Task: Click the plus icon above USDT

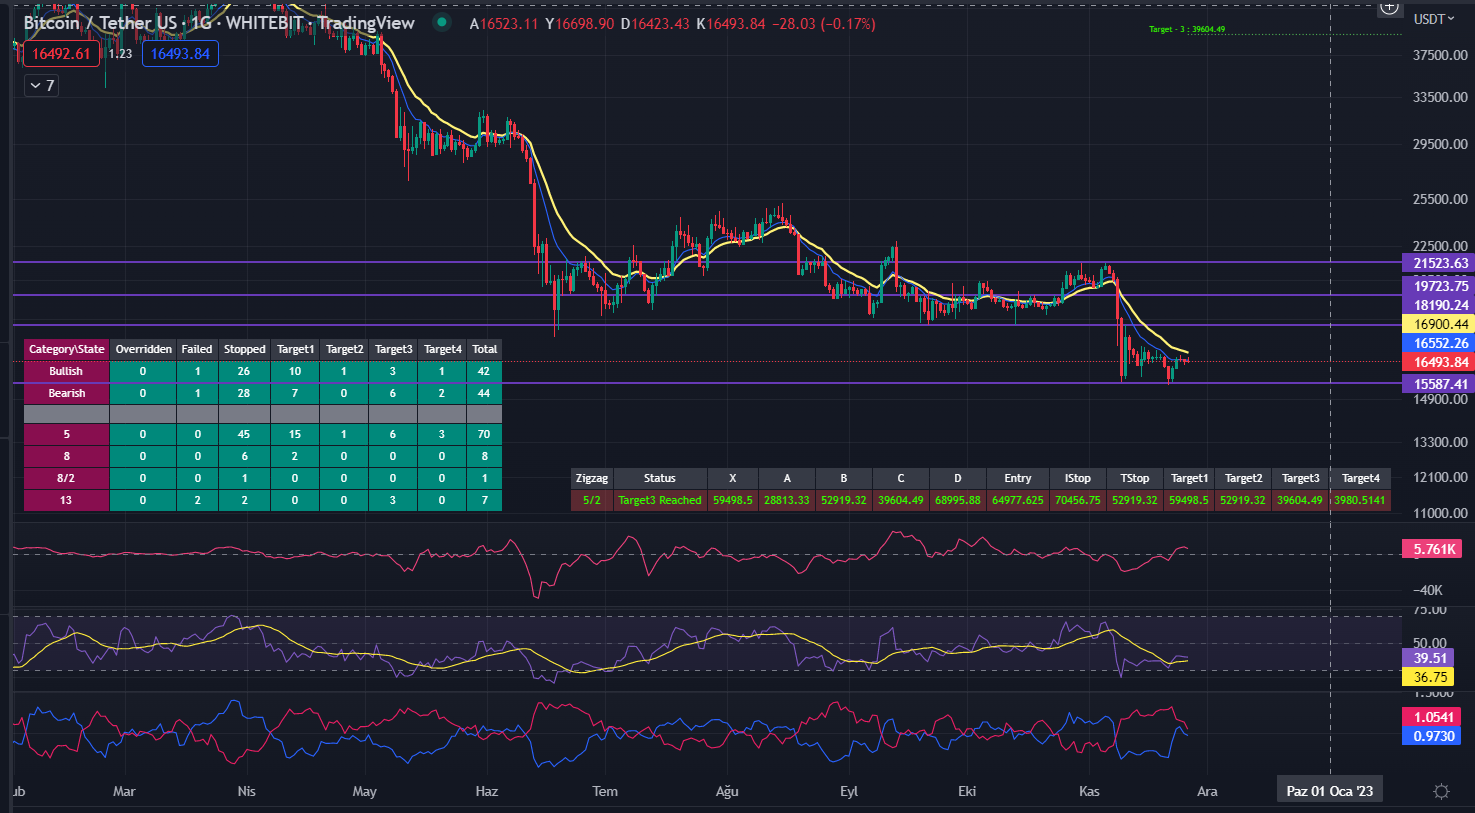Action: pos(1389,8)
